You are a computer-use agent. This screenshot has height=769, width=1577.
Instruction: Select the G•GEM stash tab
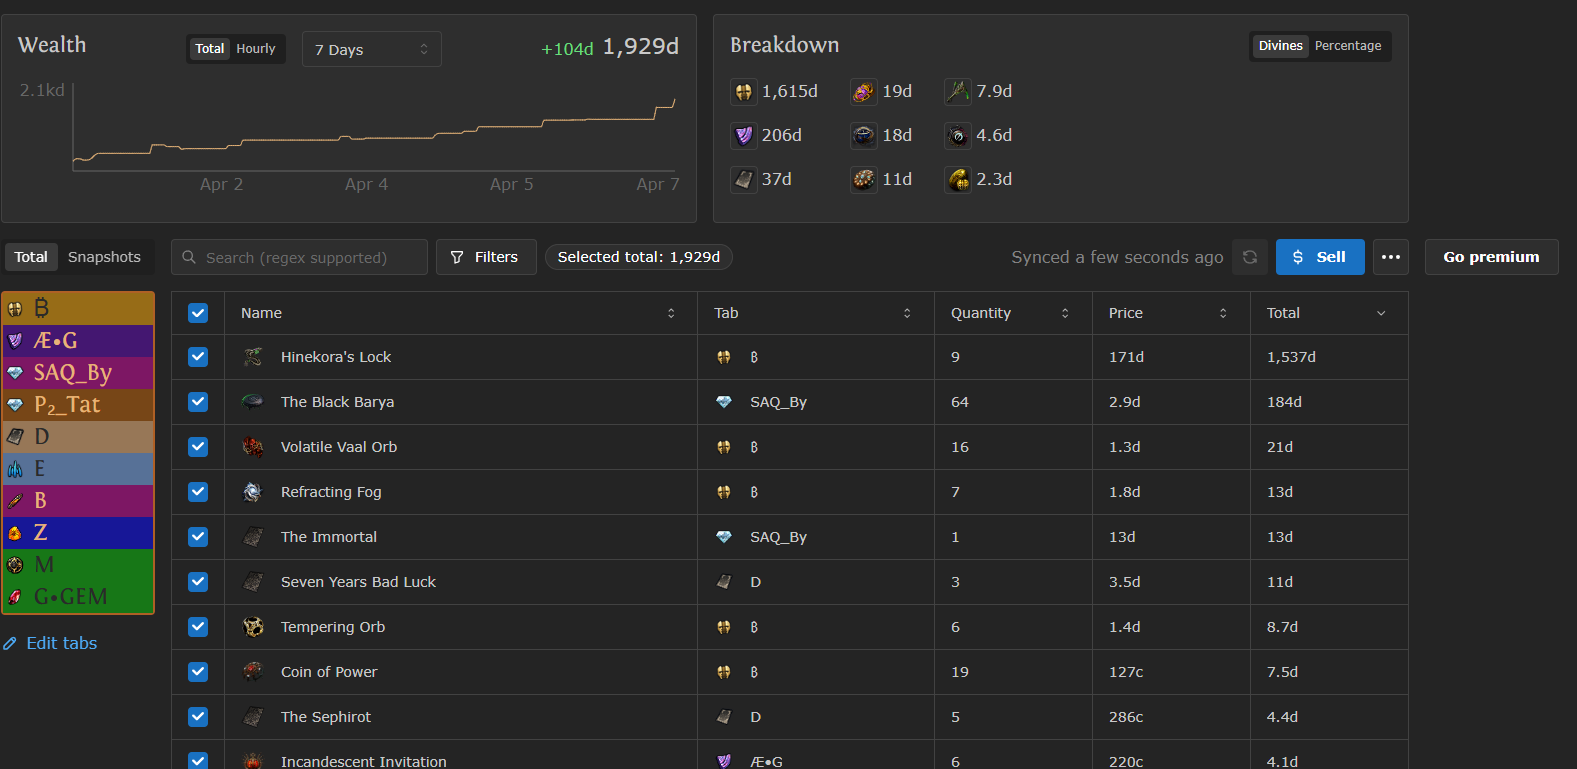point(78,597)
